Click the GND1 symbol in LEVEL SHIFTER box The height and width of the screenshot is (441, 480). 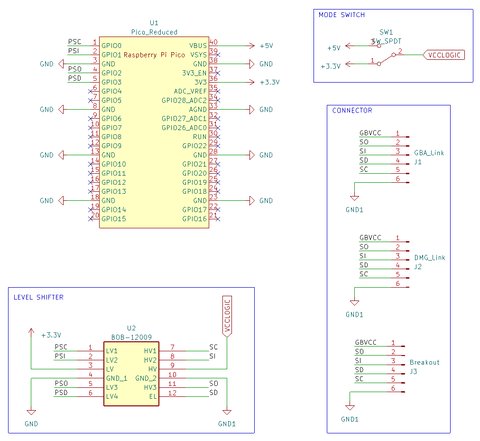227,418
